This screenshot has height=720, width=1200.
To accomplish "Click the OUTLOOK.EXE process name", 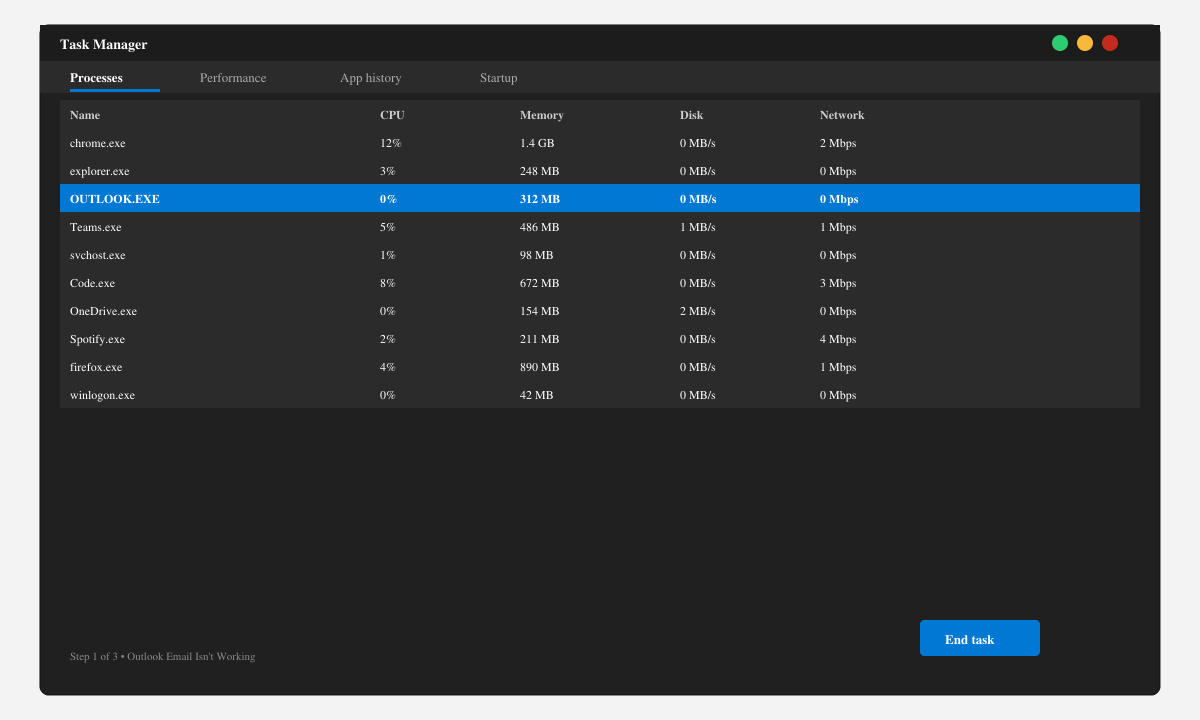I will (x=114, y=199).
